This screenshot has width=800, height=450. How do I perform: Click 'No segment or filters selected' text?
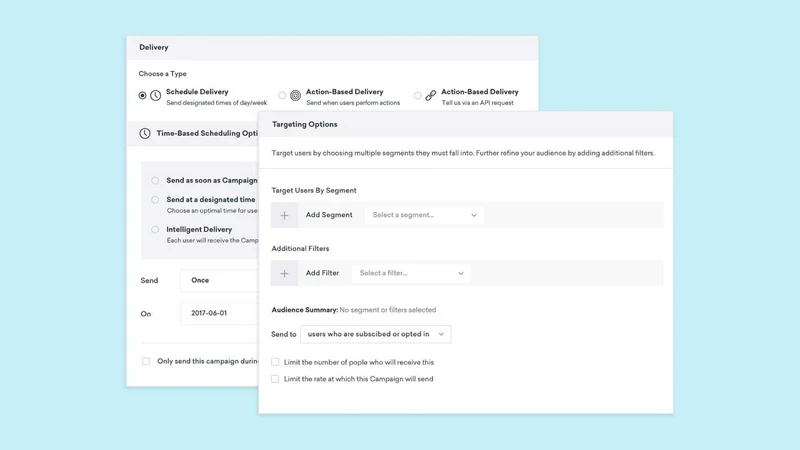[388, 310]
